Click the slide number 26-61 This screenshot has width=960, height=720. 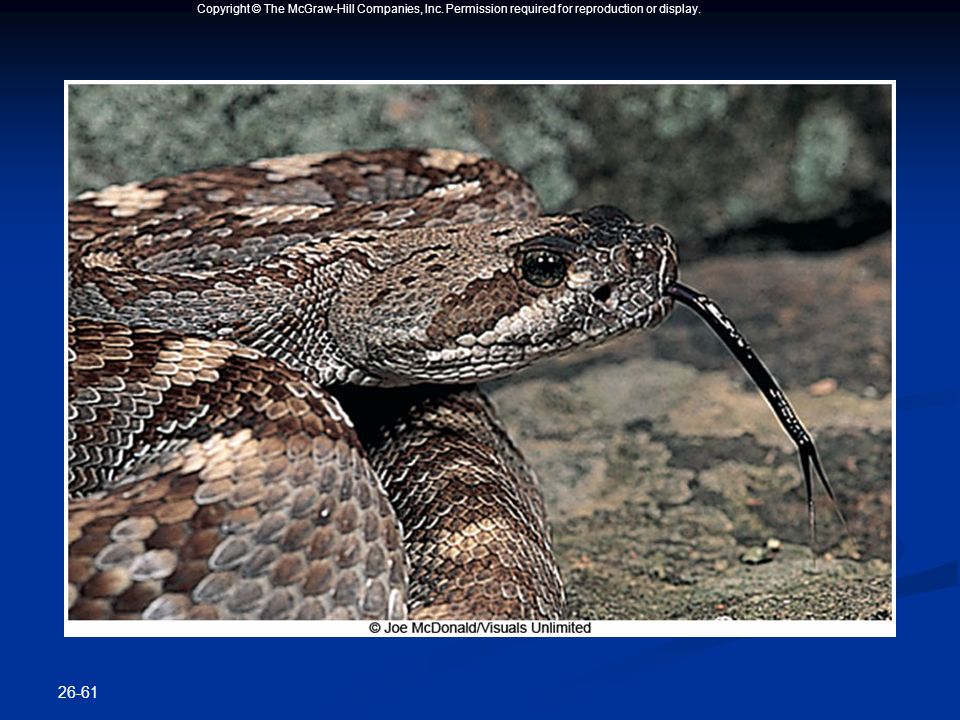[77, 692]
